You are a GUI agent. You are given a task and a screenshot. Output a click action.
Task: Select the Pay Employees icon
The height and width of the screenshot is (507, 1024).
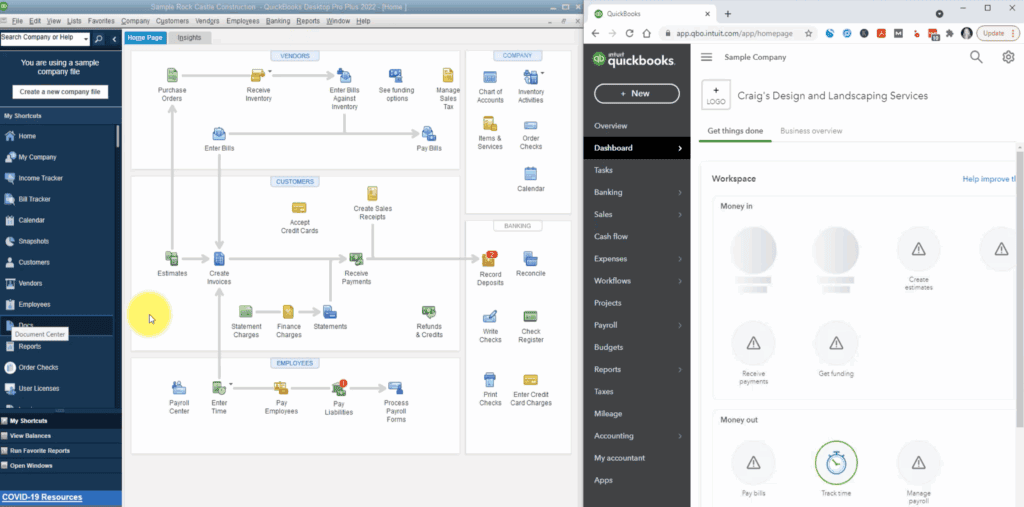283,388
